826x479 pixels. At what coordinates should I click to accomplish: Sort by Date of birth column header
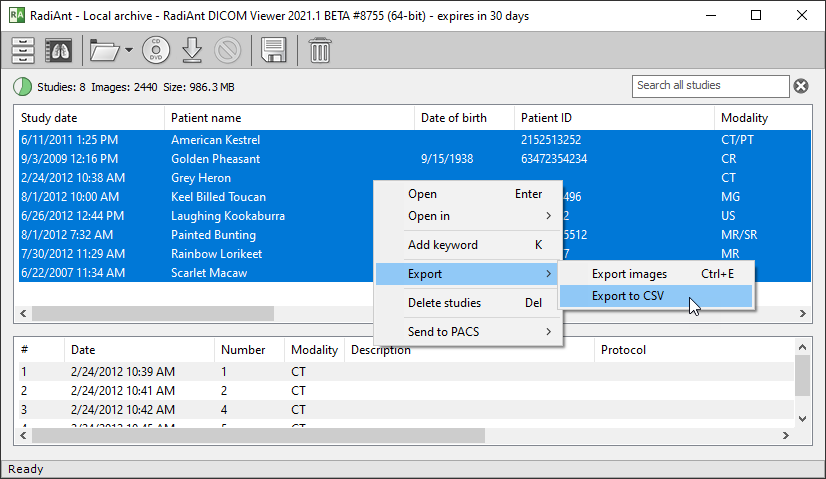click(464, 118)
